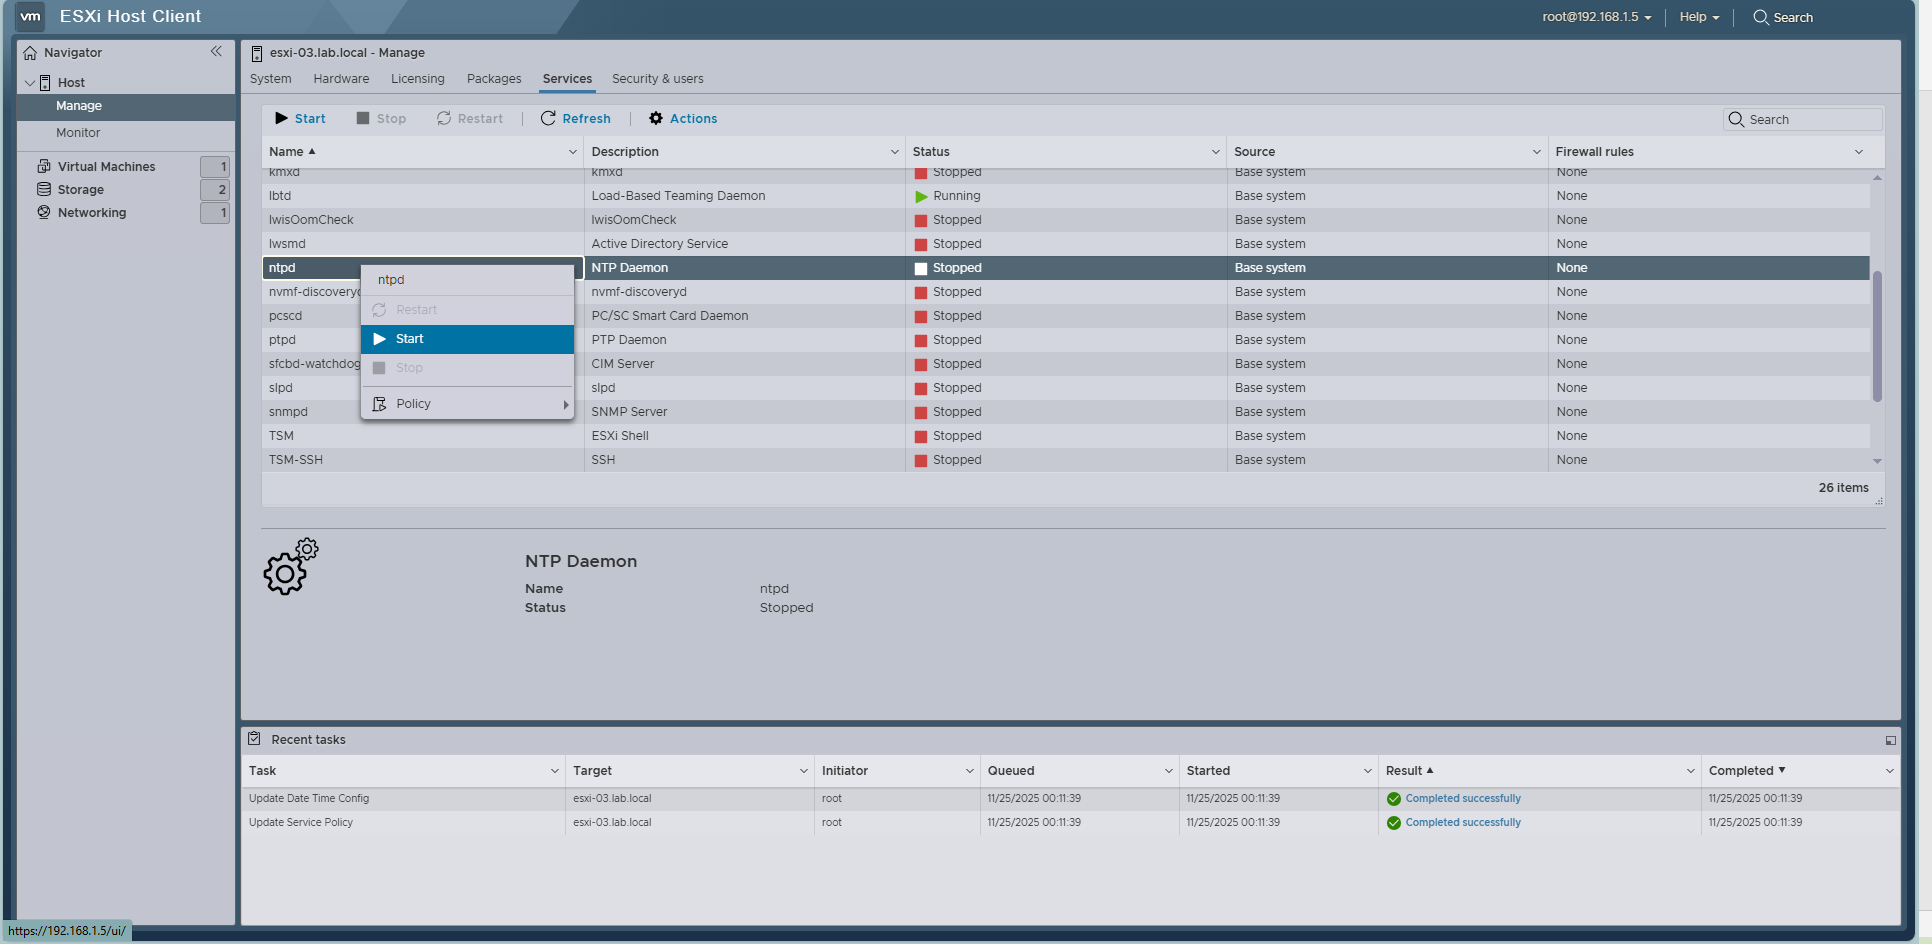1932x944 pixels.
Task: Click the Virtual Machines icon in Navigator
Action: pyautogui.click(x=44, y=166)
